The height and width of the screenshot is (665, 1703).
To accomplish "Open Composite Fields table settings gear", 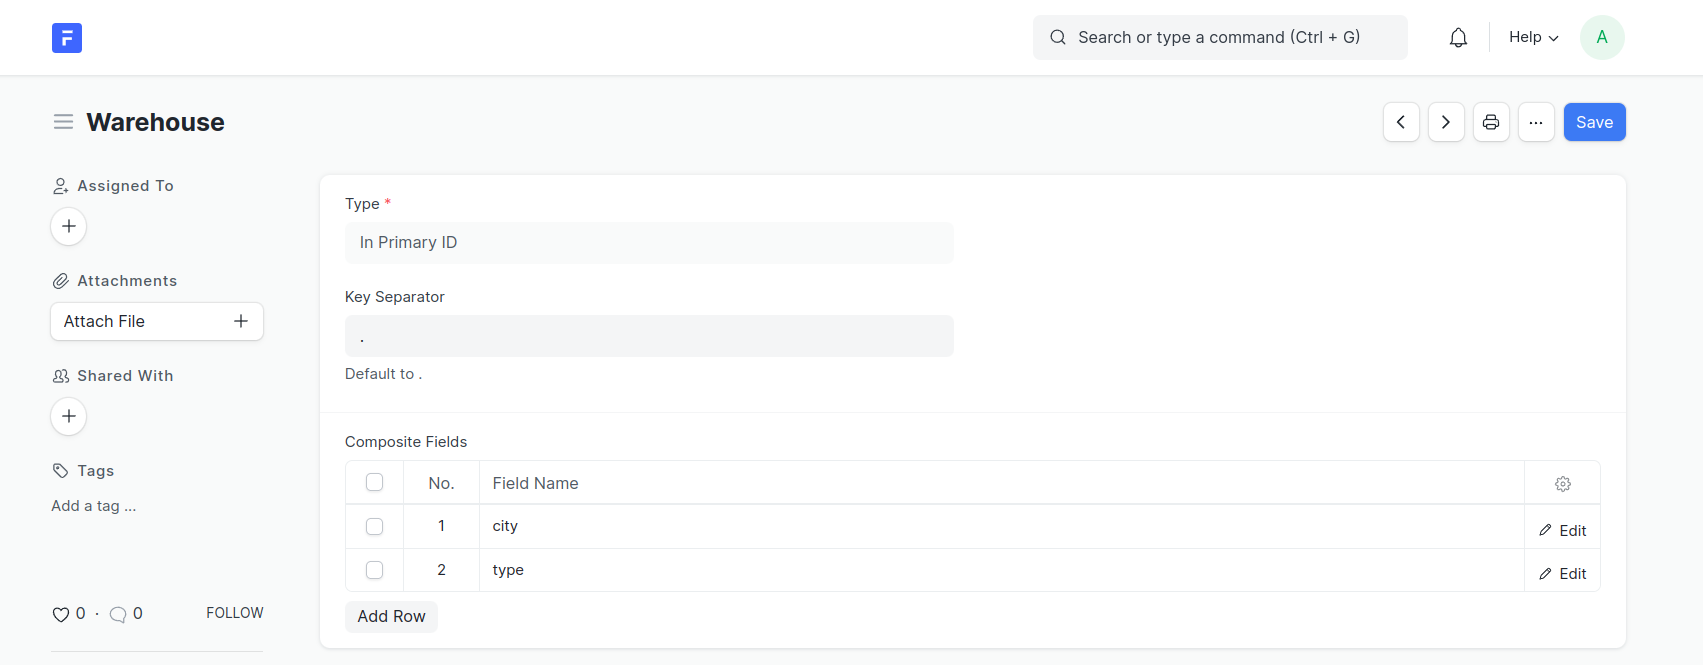I will pos(1562,484).
